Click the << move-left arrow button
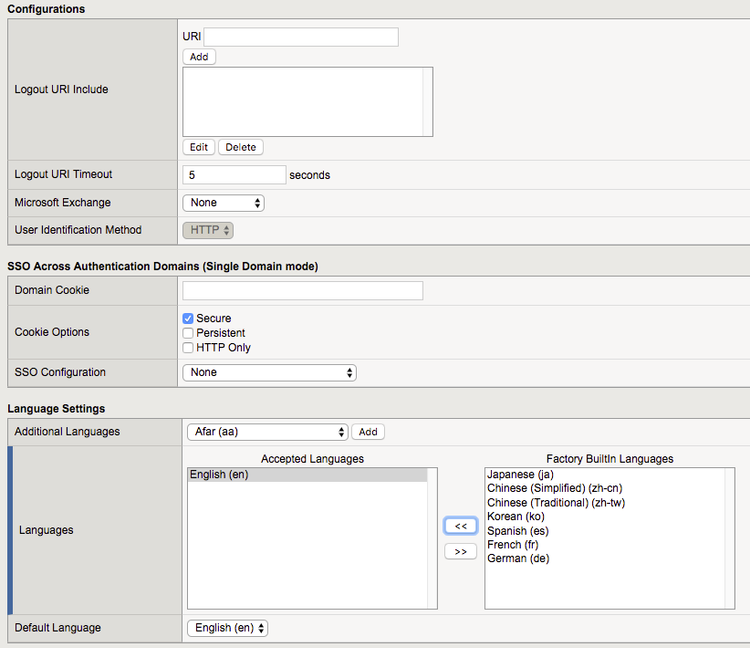 (460, 526)
